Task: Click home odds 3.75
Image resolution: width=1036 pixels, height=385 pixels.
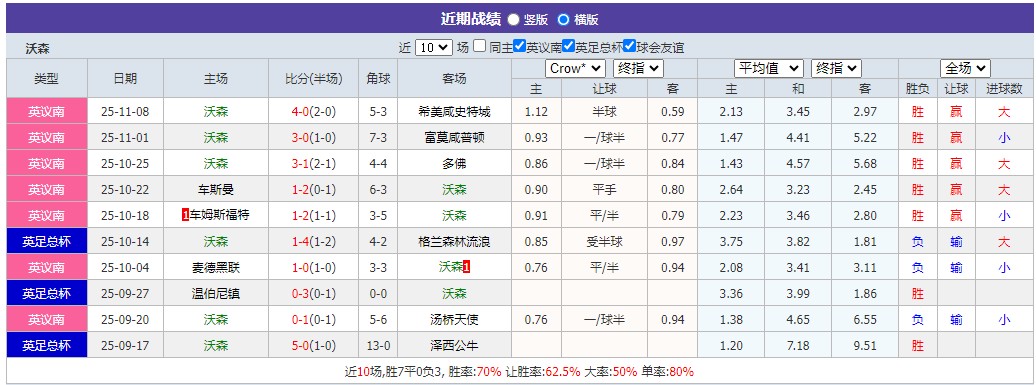Action: coord(731,242)
